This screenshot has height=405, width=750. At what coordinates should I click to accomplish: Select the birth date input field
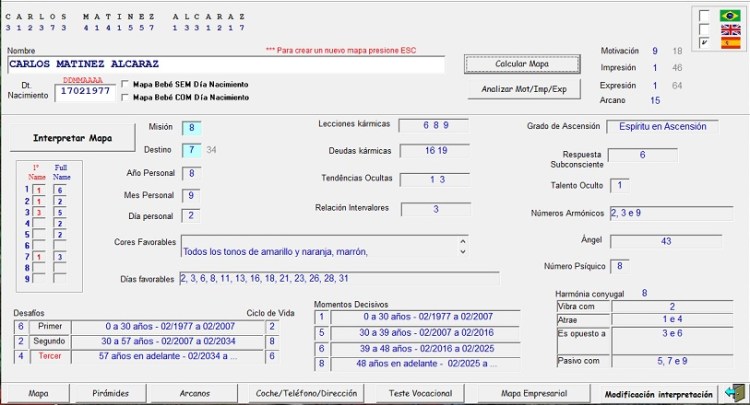pyautogui.click(x=85, y=91)
